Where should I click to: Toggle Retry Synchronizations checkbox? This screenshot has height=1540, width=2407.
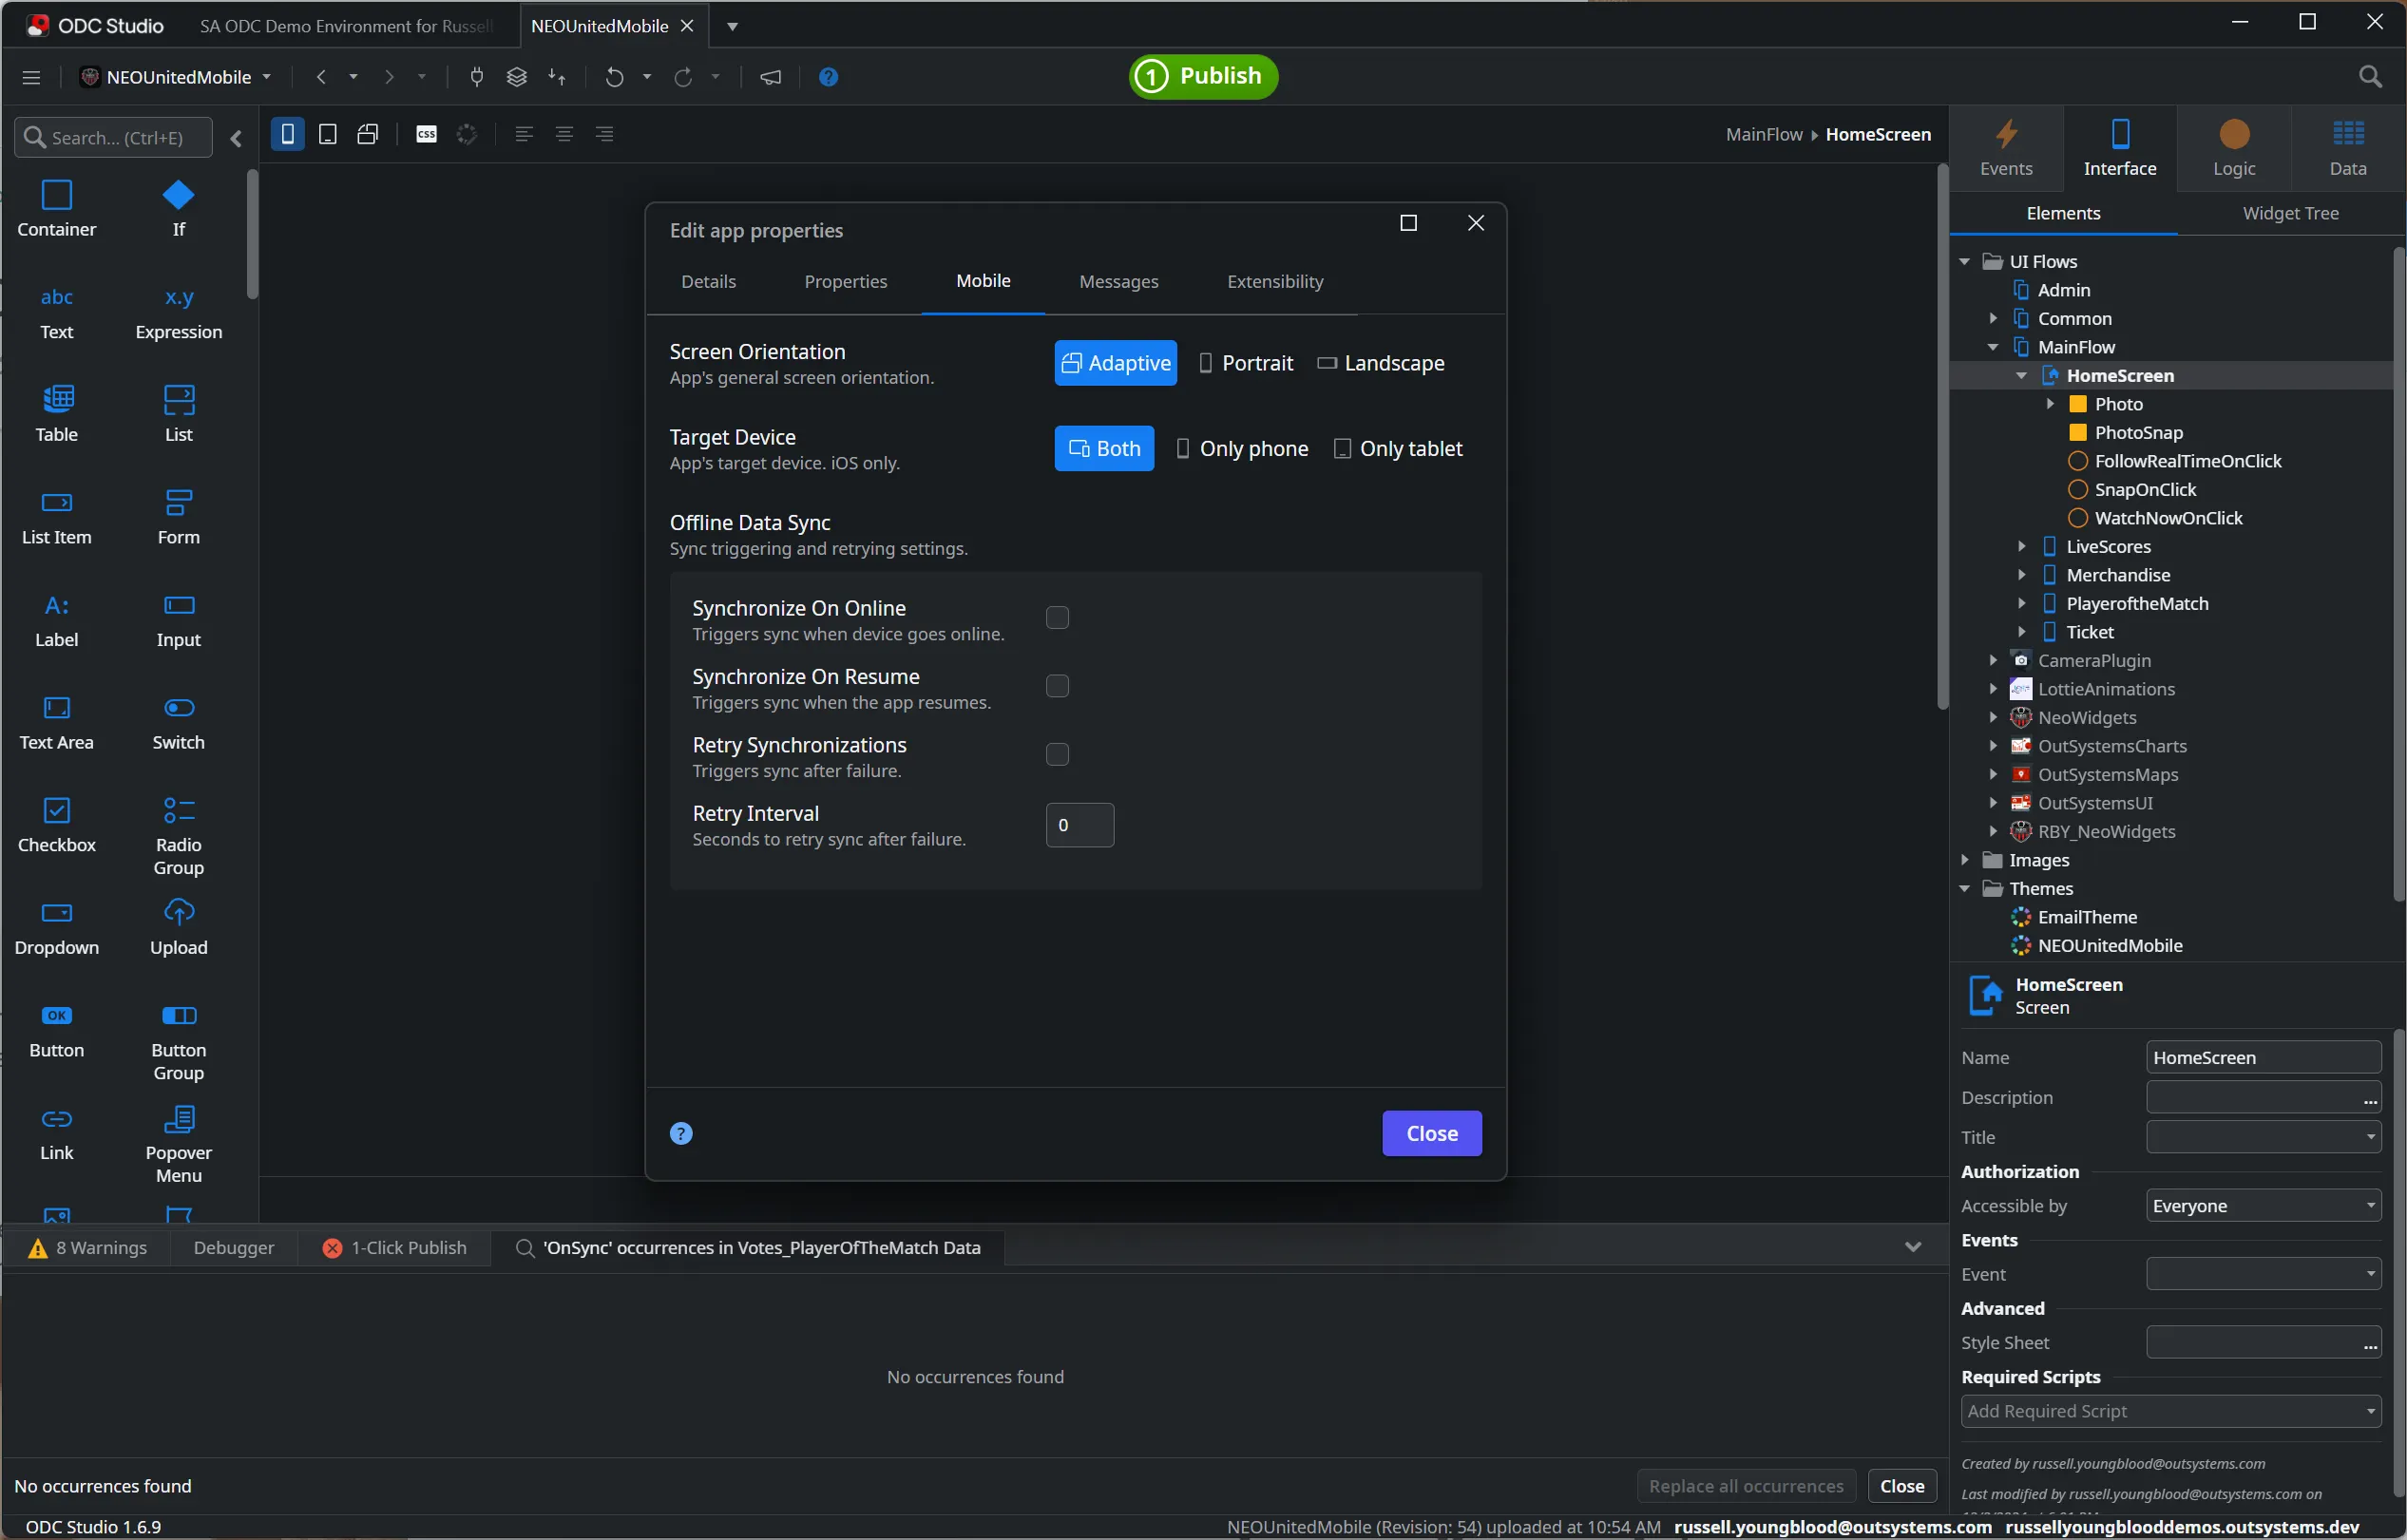[1057, 754]
